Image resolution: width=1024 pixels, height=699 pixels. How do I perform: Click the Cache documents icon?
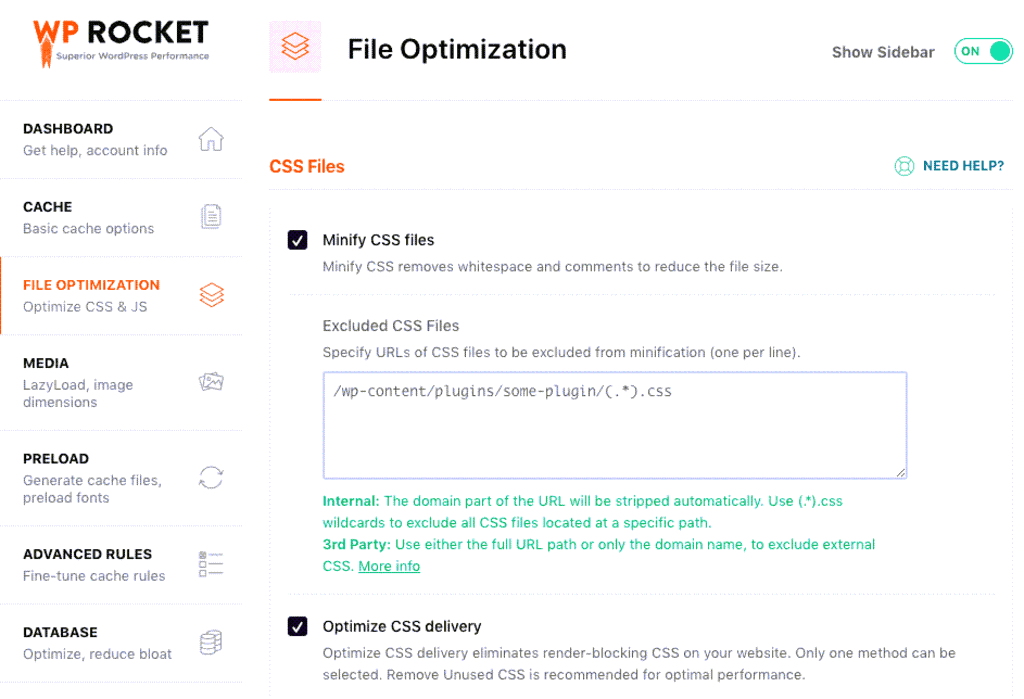click(211, 217)
